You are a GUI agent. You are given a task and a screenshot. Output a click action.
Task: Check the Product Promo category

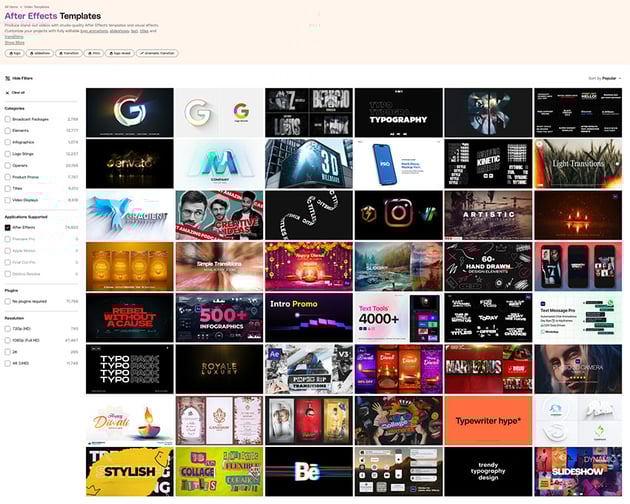pos(8,177)
